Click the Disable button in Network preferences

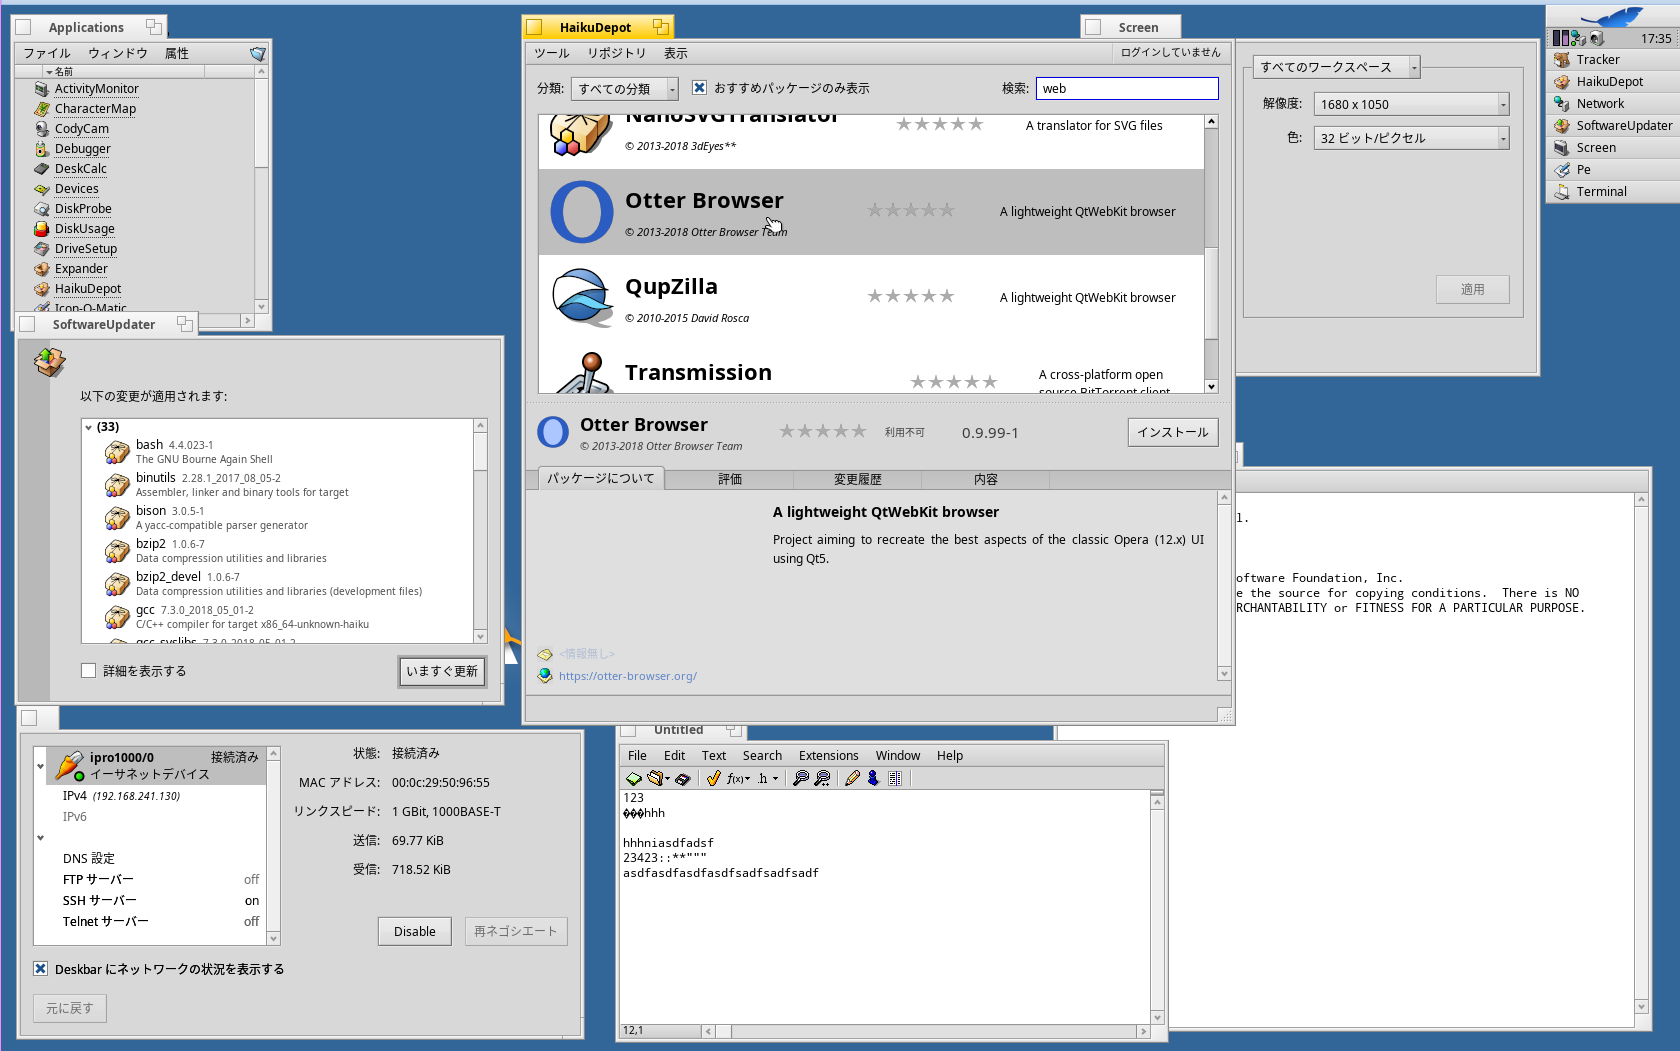coord(414,931)
